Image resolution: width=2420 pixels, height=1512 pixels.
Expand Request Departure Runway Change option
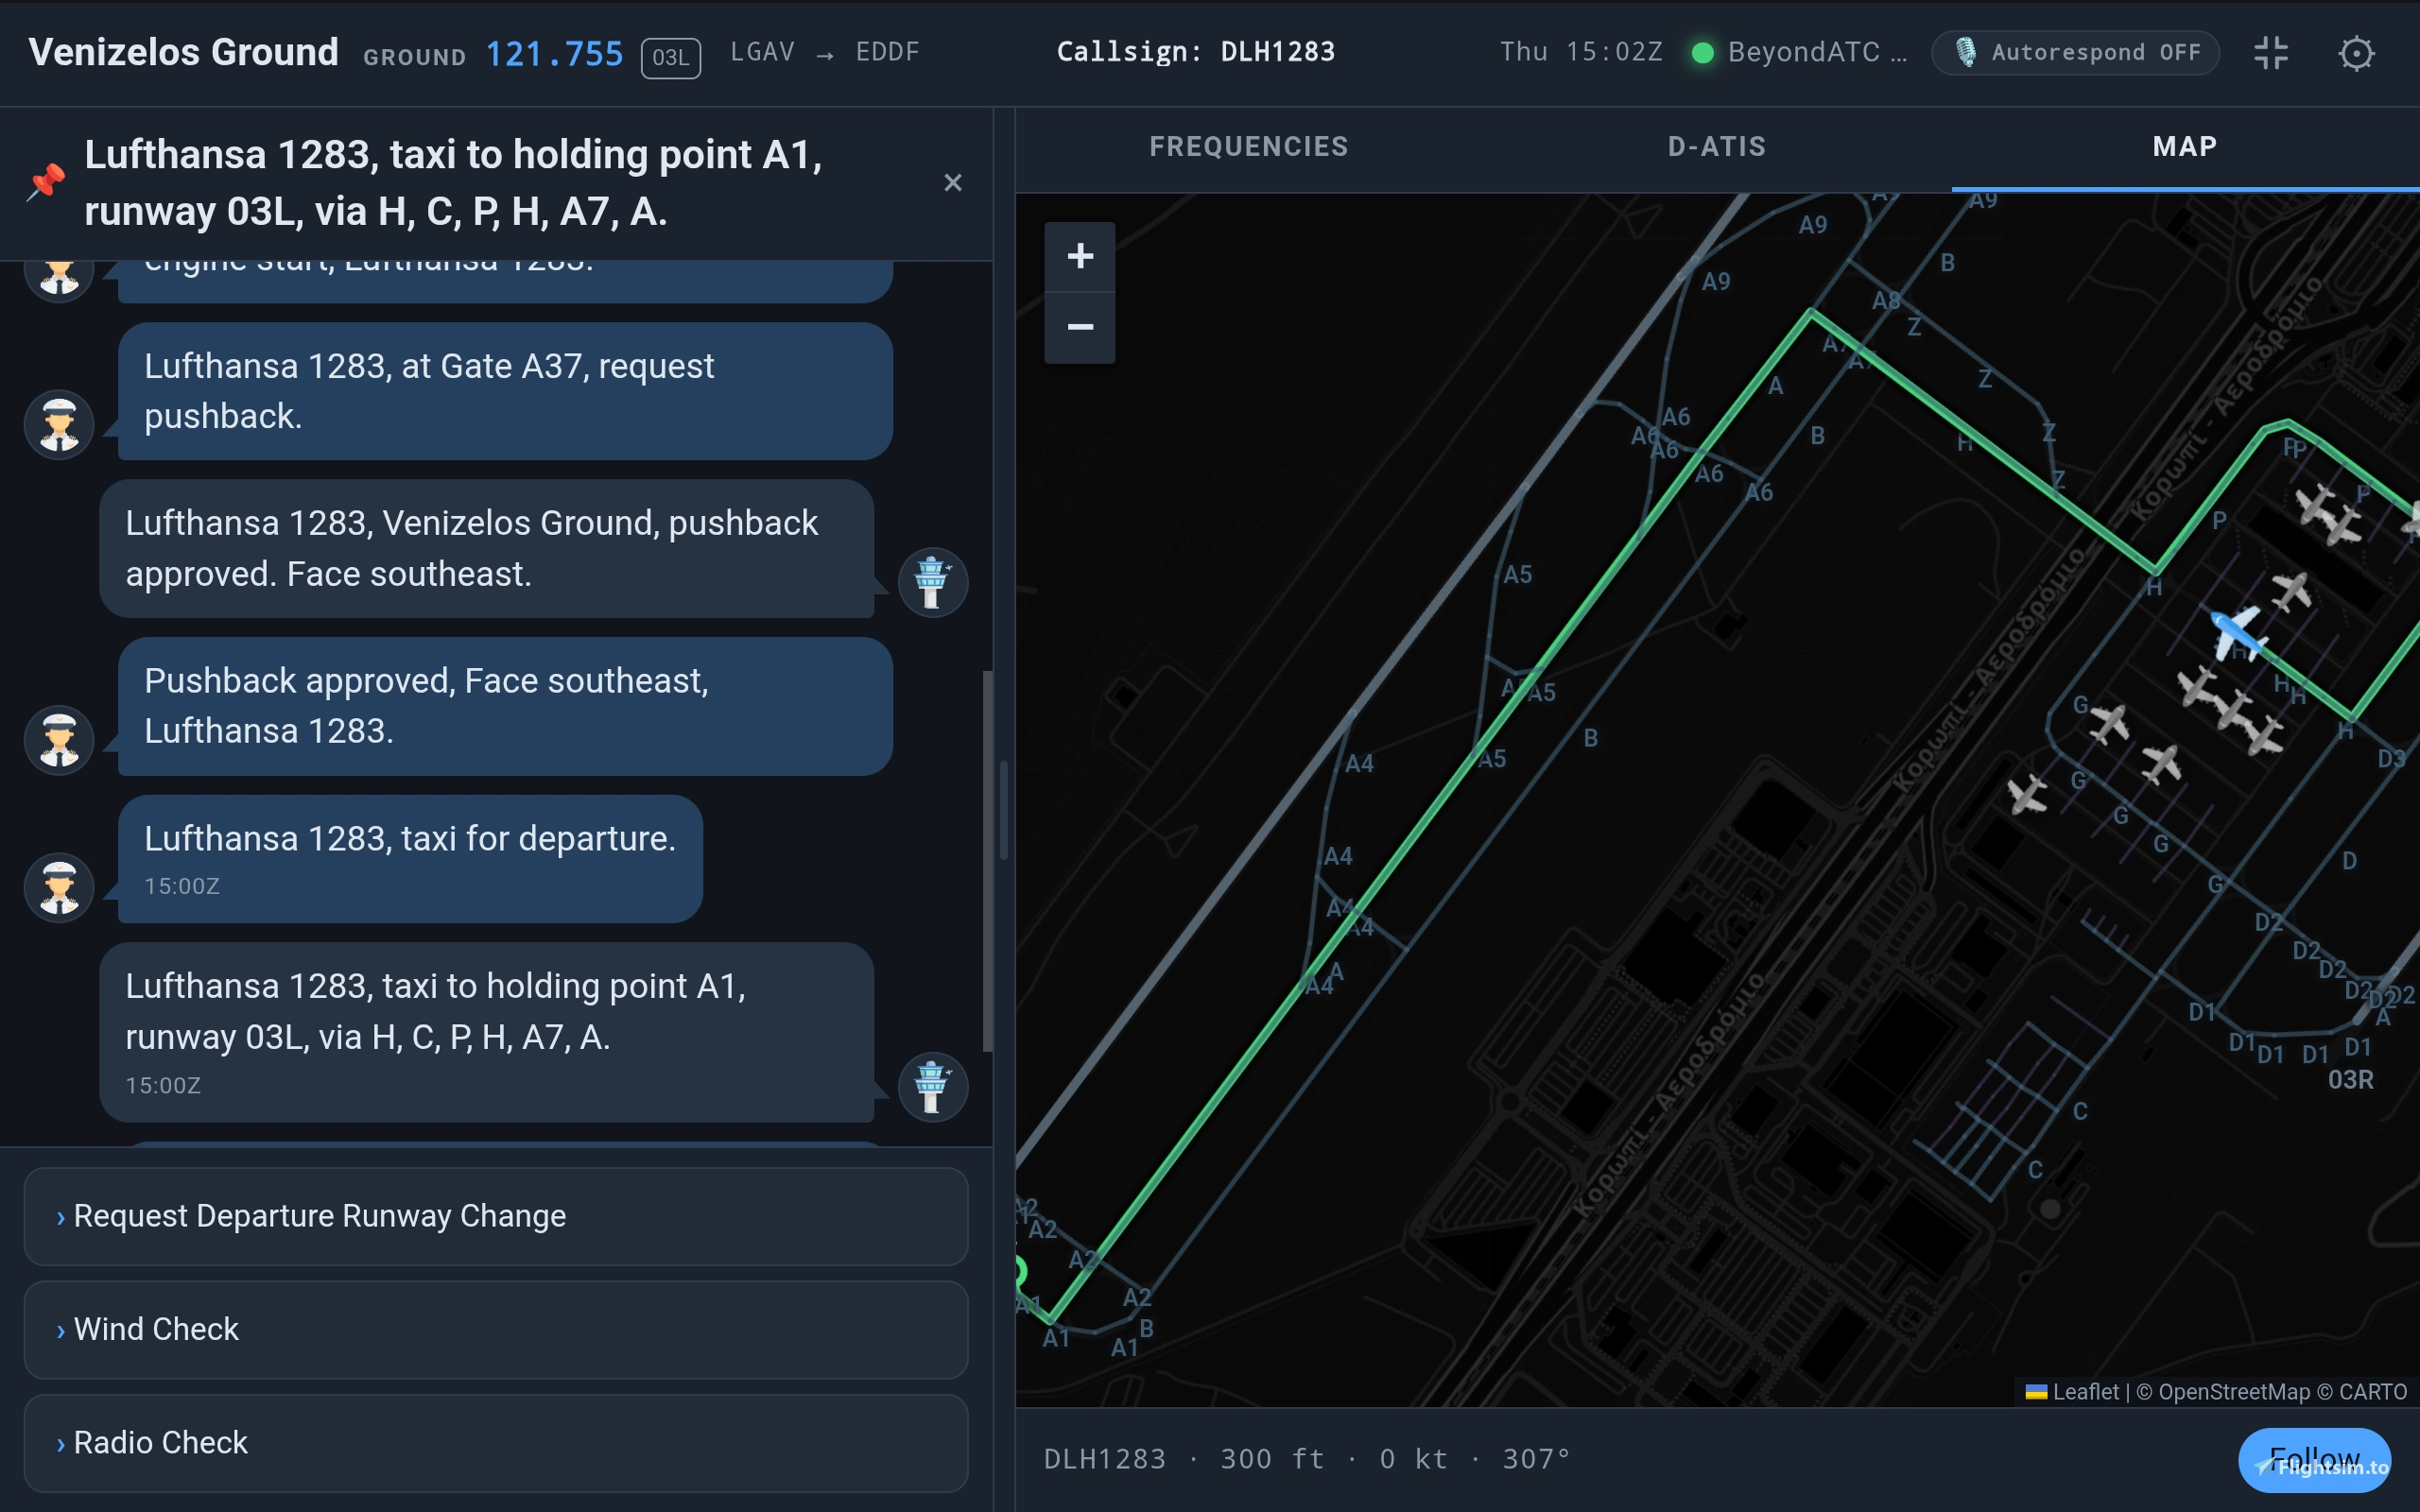(496, 1216)
